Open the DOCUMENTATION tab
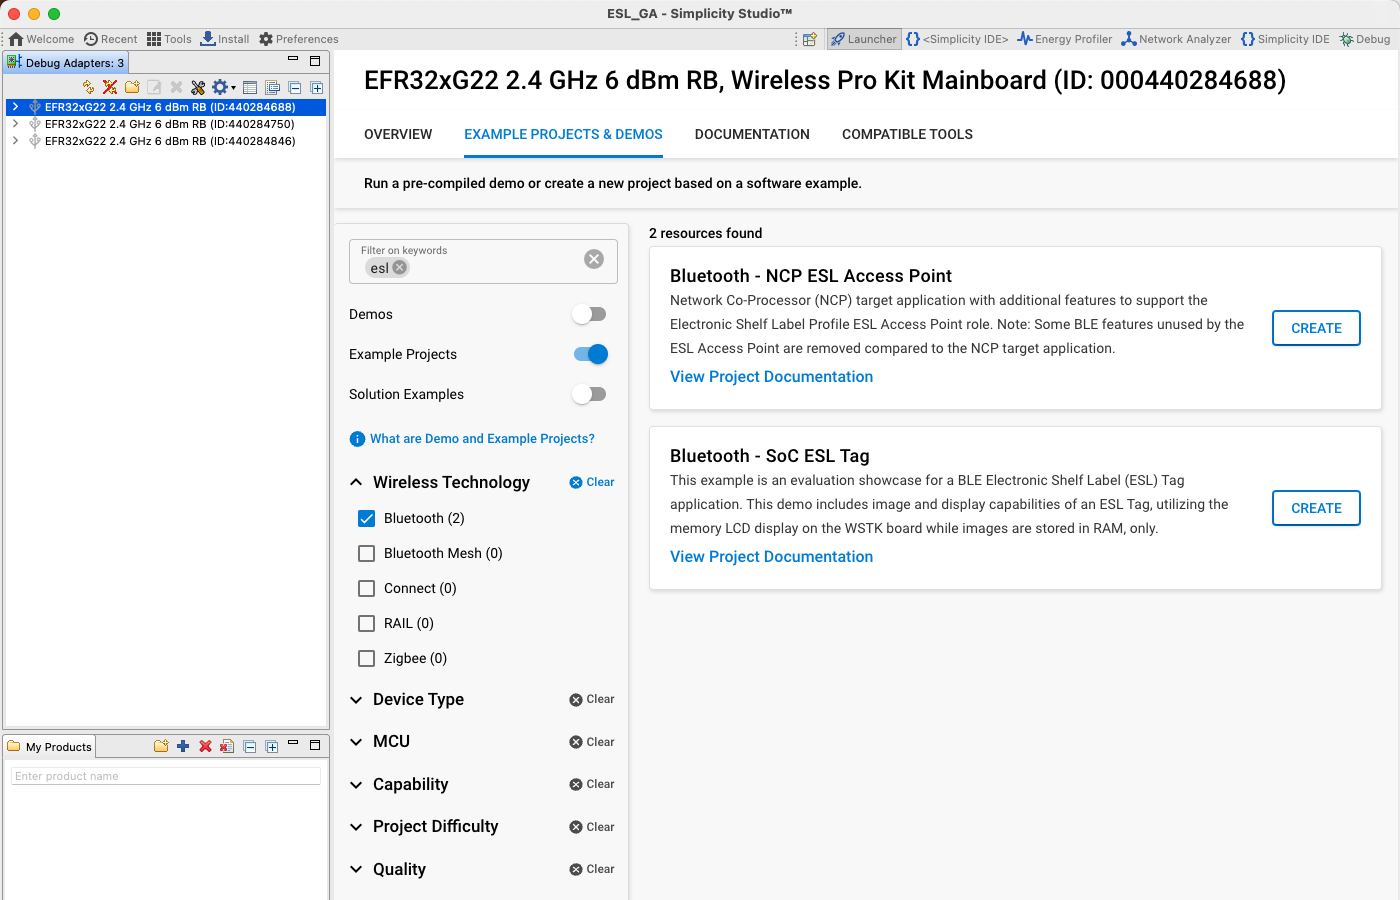Image resolution: width=1400 pixels, height=900 pixels. click(752, 134)
